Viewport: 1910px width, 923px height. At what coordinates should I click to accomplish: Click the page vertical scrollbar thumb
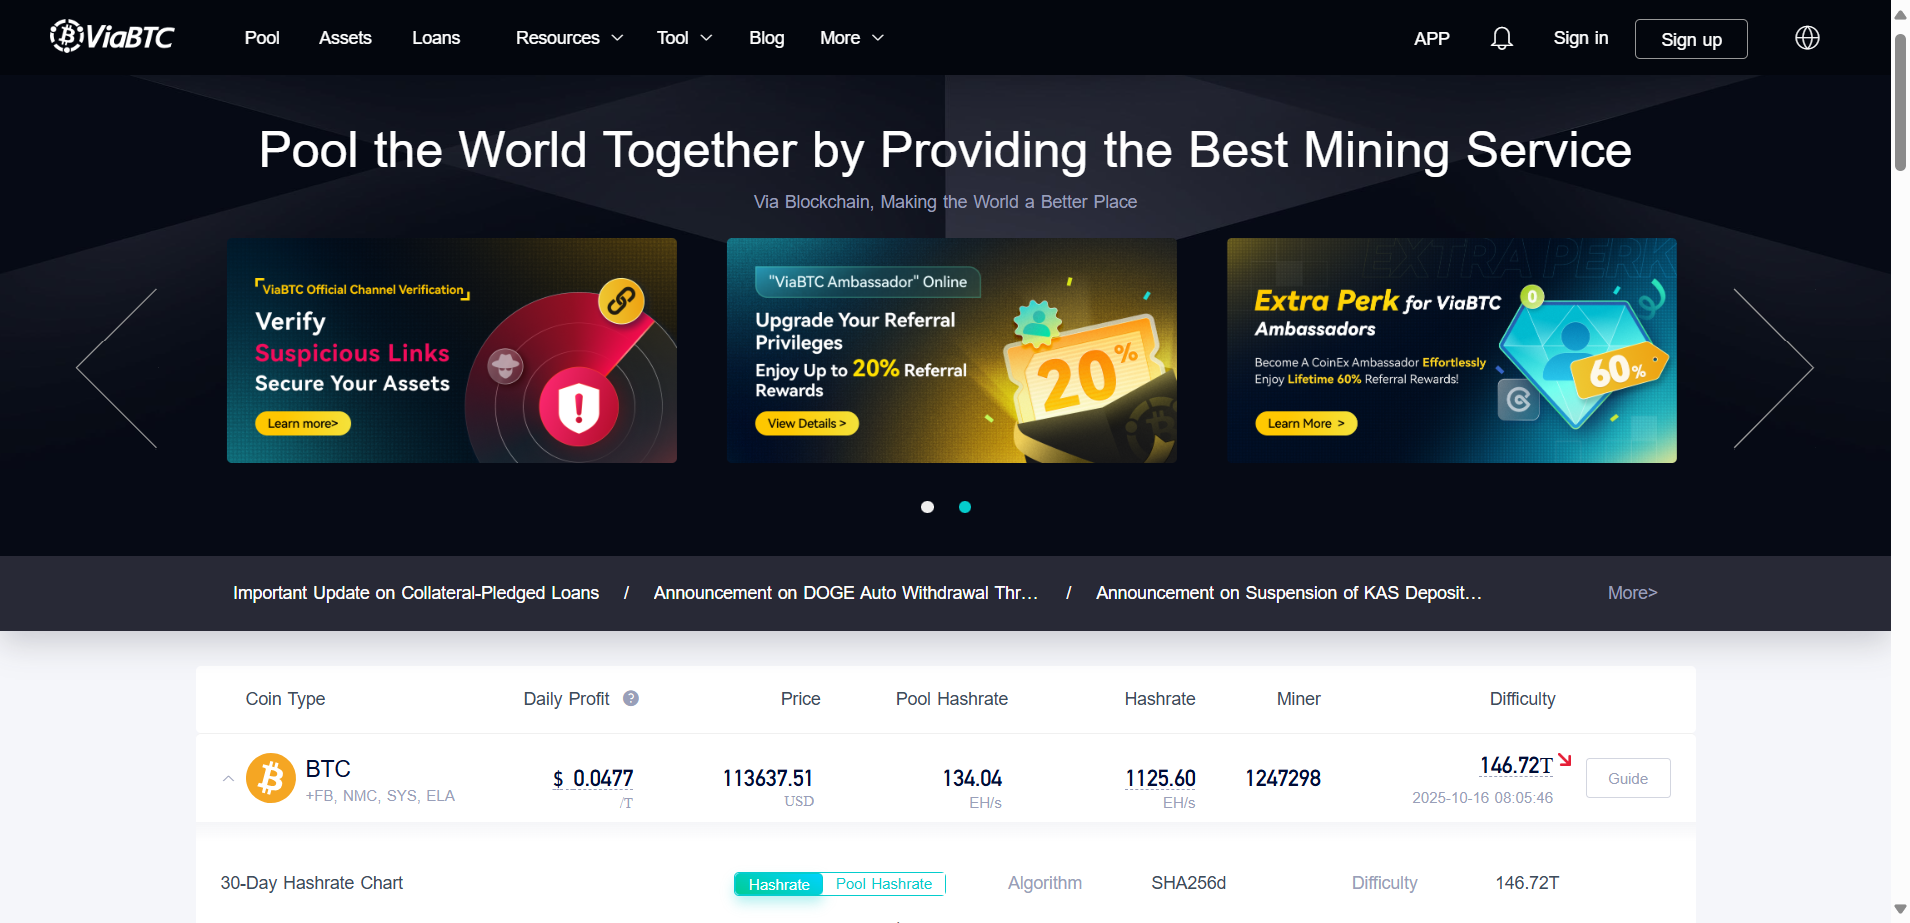[1900, 100]
